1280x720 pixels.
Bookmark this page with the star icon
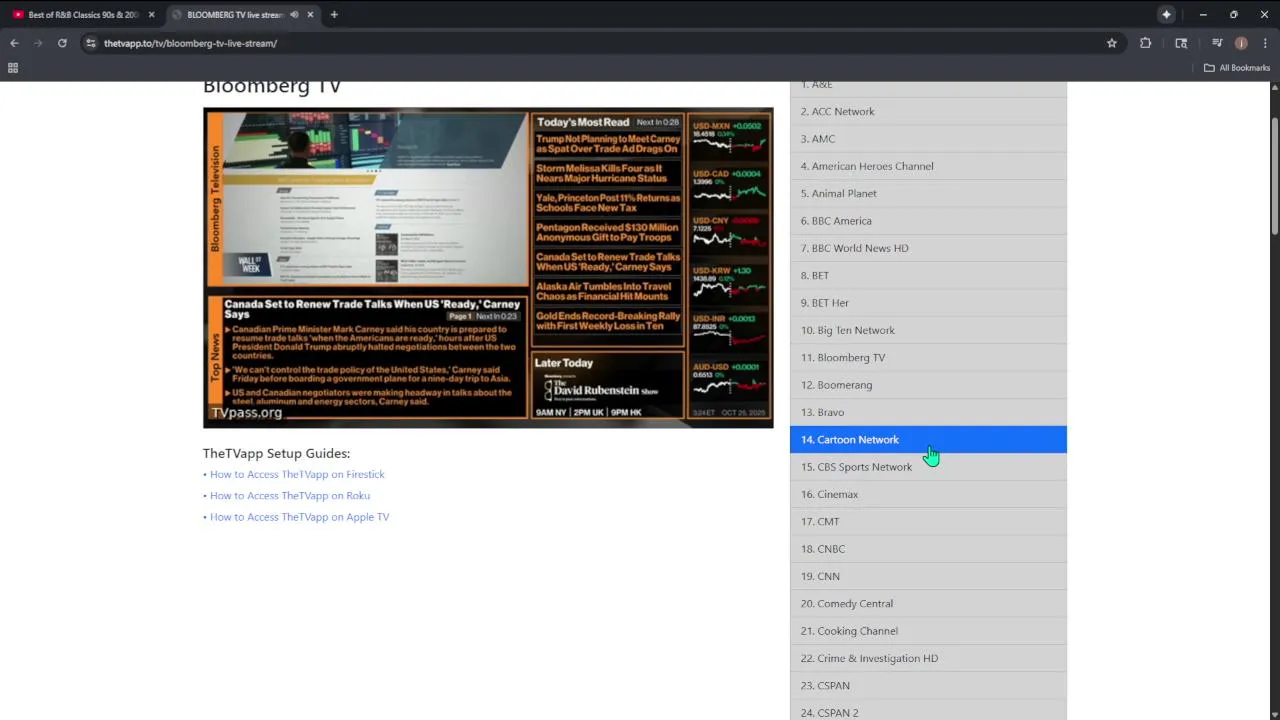[x=1112, y=43]
